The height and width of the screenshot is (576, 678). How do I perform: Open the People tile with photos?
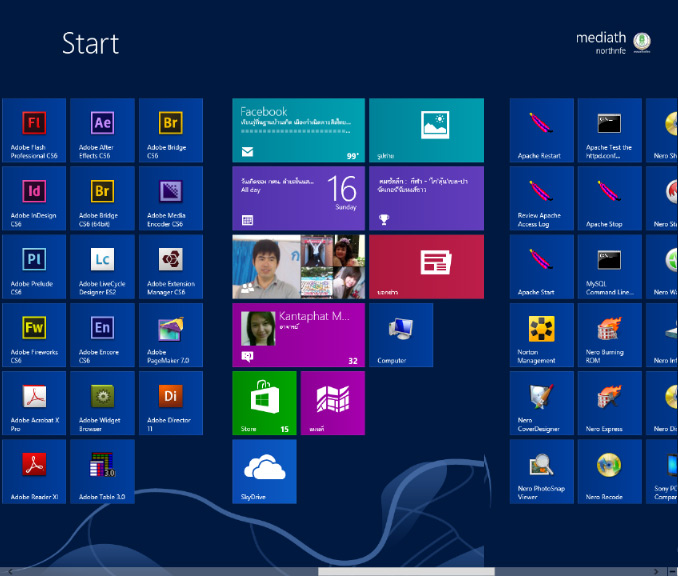[298, 267]
